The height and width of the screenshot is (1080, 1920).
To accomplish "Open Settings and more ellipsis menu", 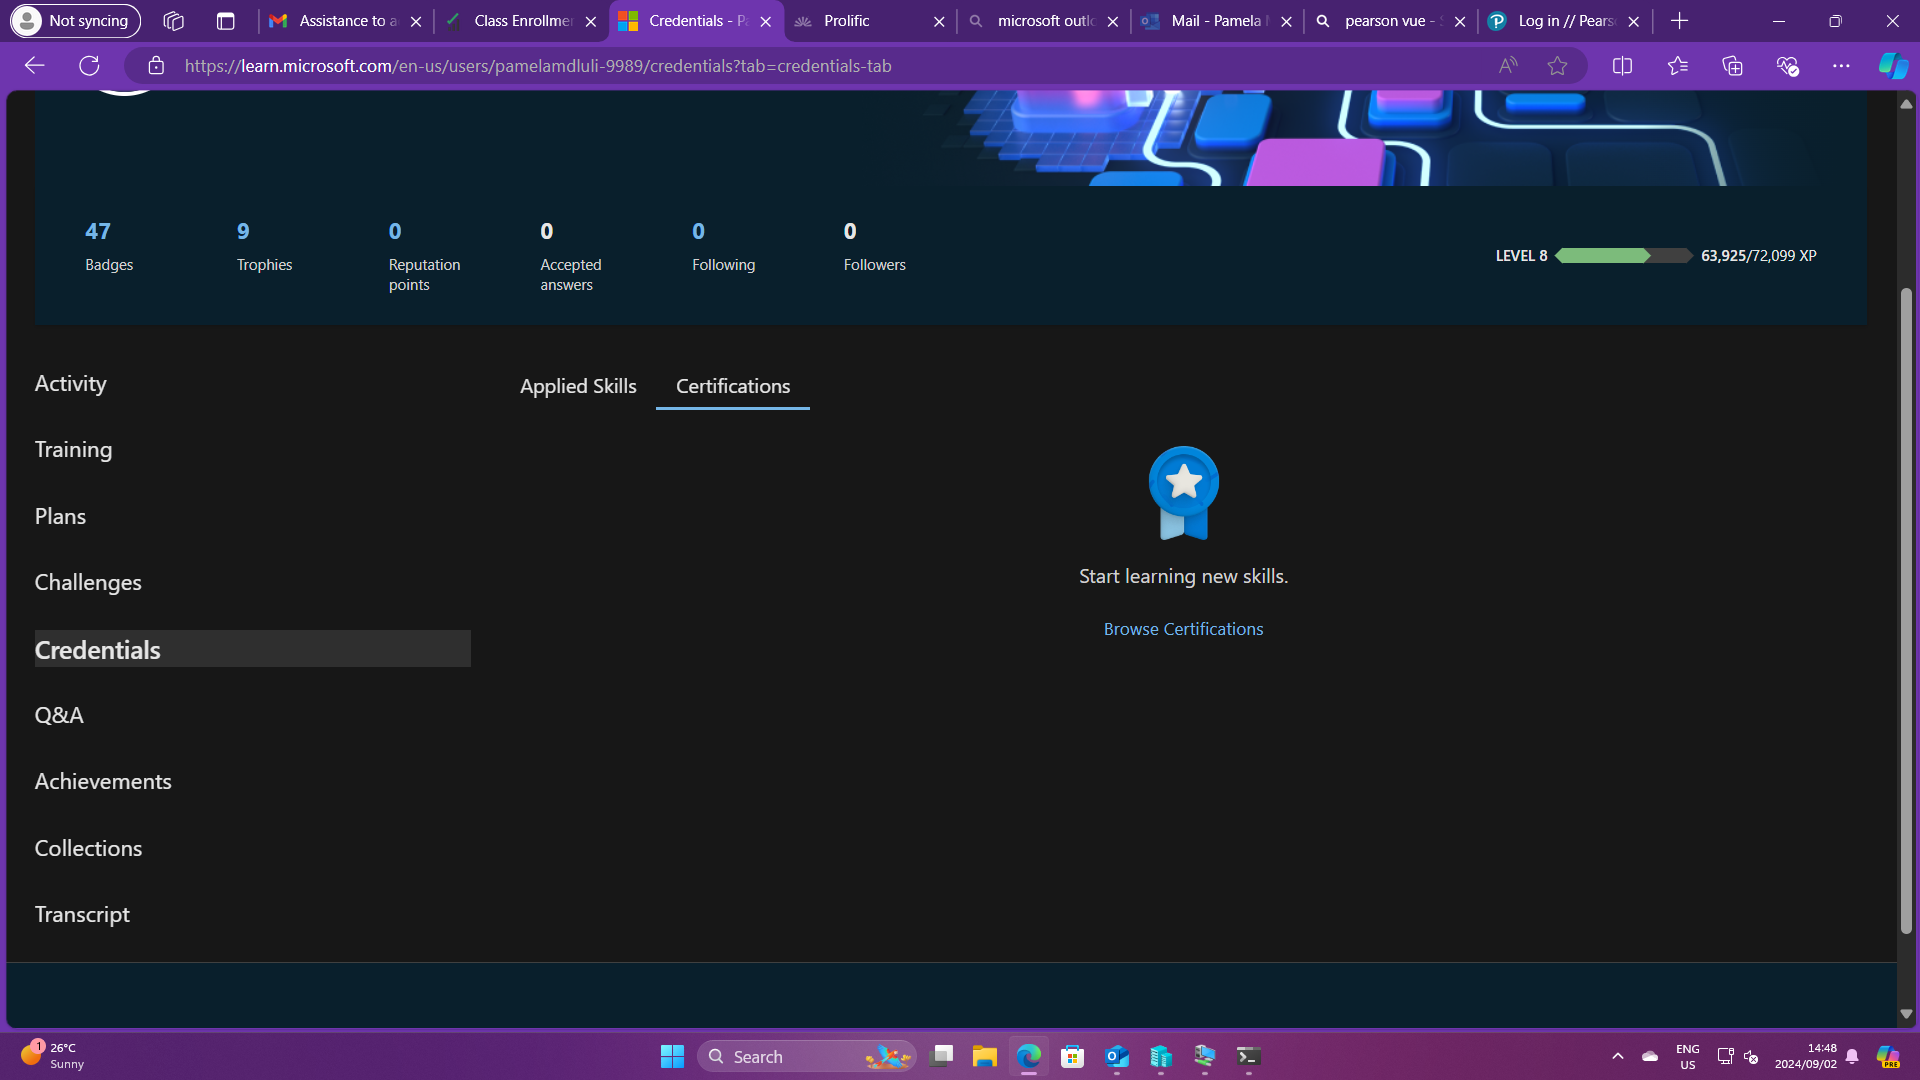I will coord(1841,66).
